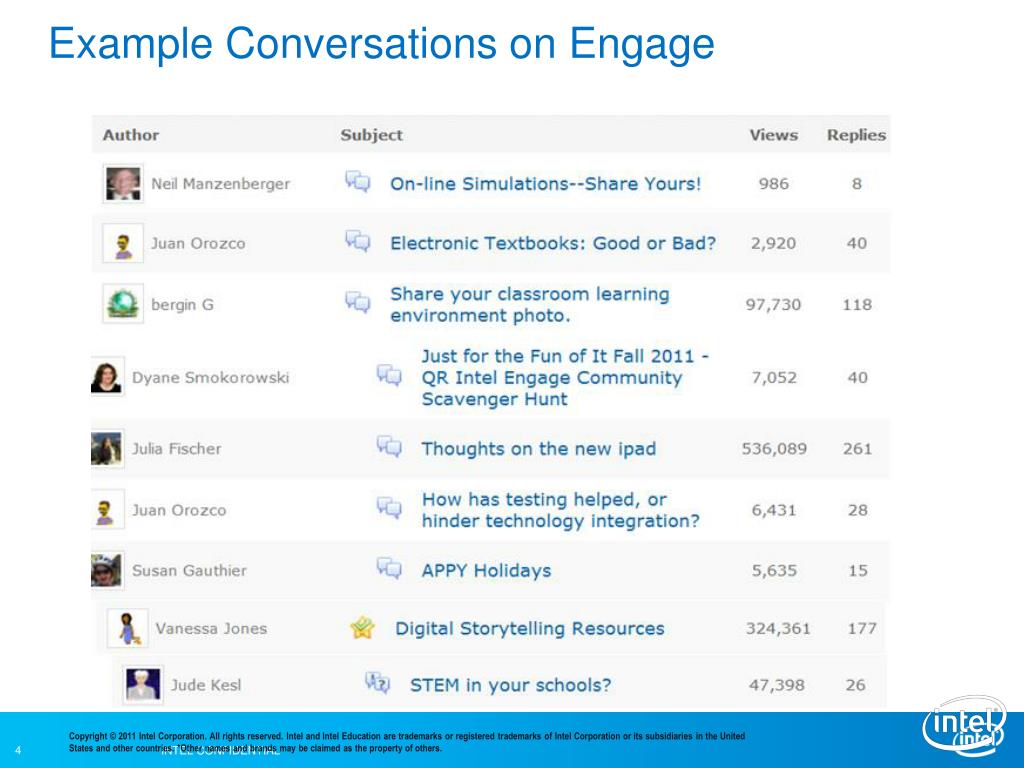Click discussion icon beside Electronic Textbooks thread
Screen dimensions: 1024x768
(358, 241)
